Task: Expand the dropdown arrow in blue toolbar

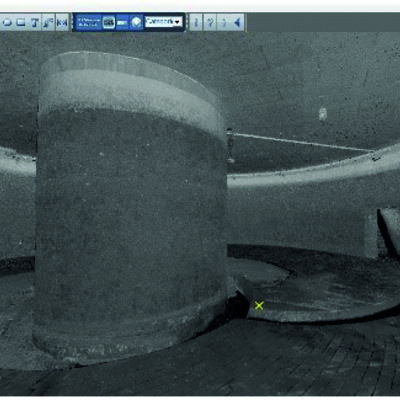Action: pyautogui.click(x=177, y=22)
